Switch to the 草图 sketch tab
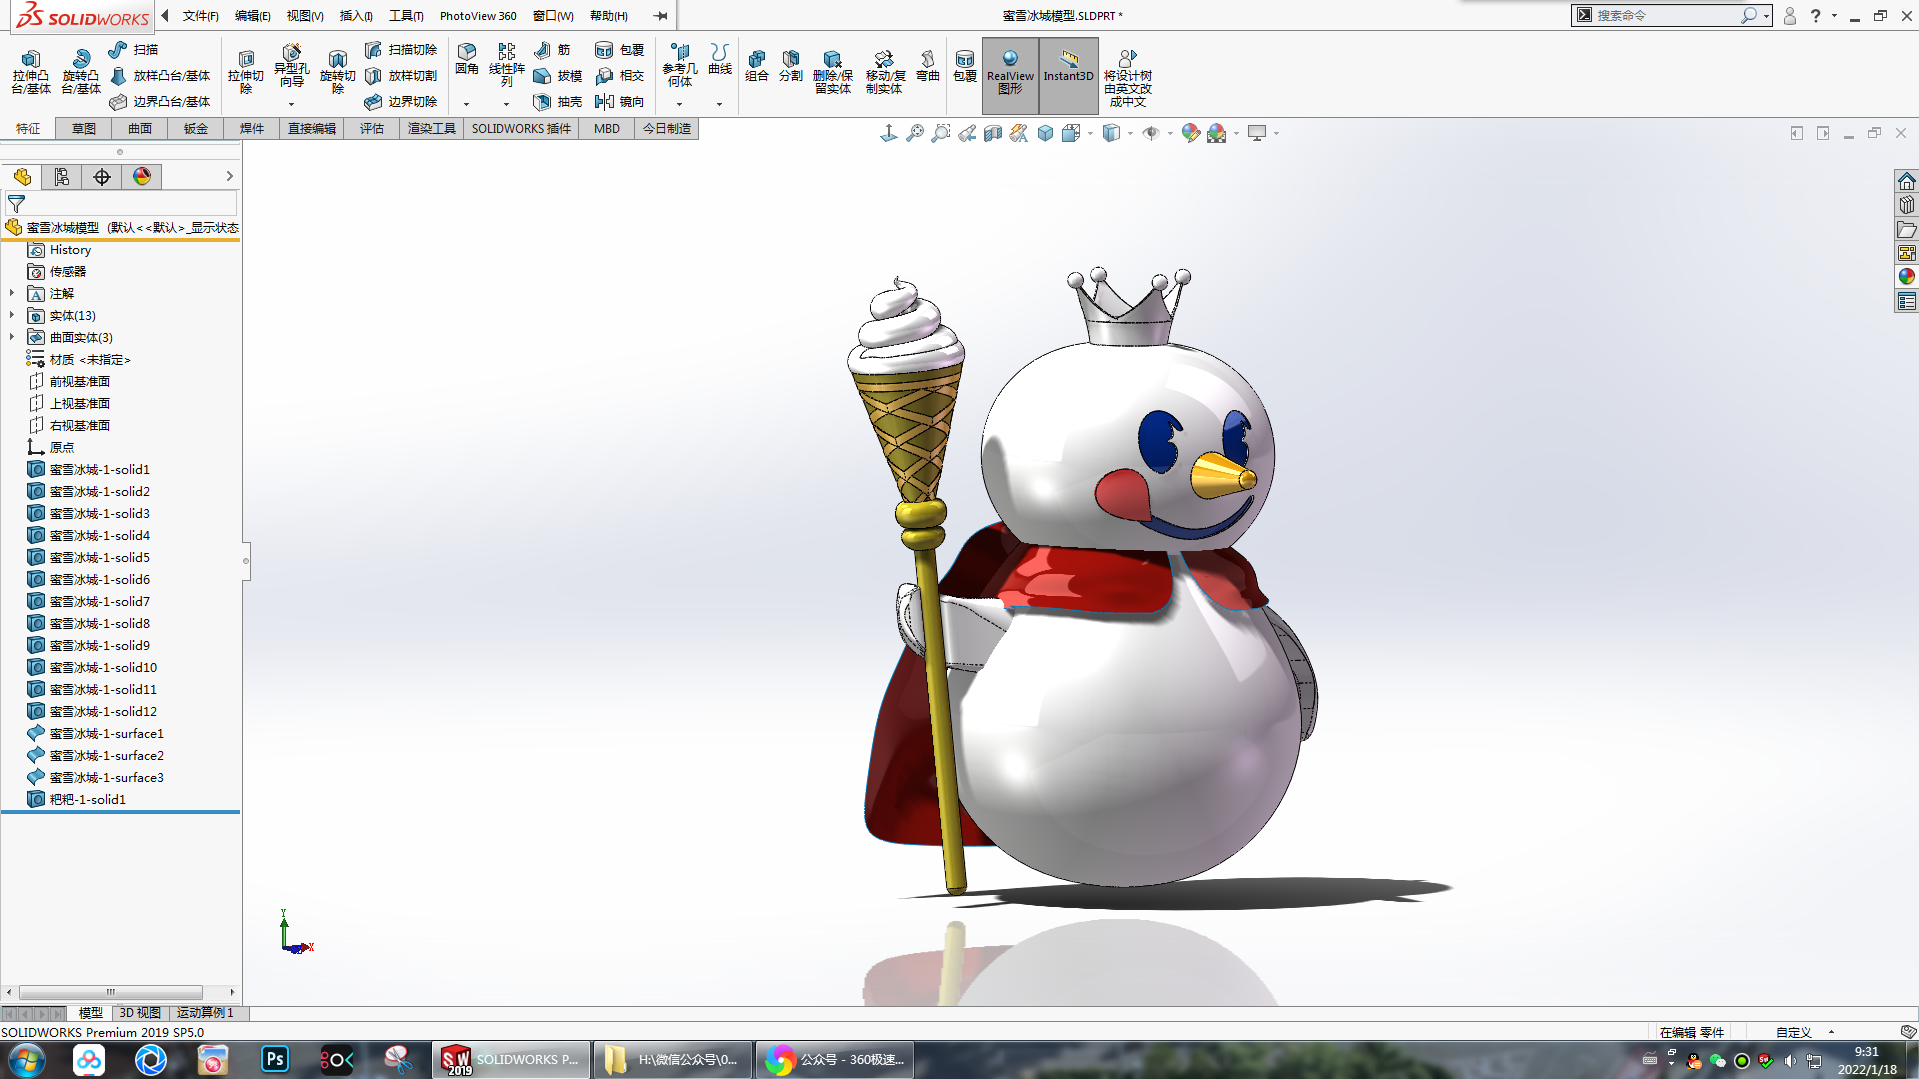This screenshot has height=1079, width=1919. coord(84,129)
